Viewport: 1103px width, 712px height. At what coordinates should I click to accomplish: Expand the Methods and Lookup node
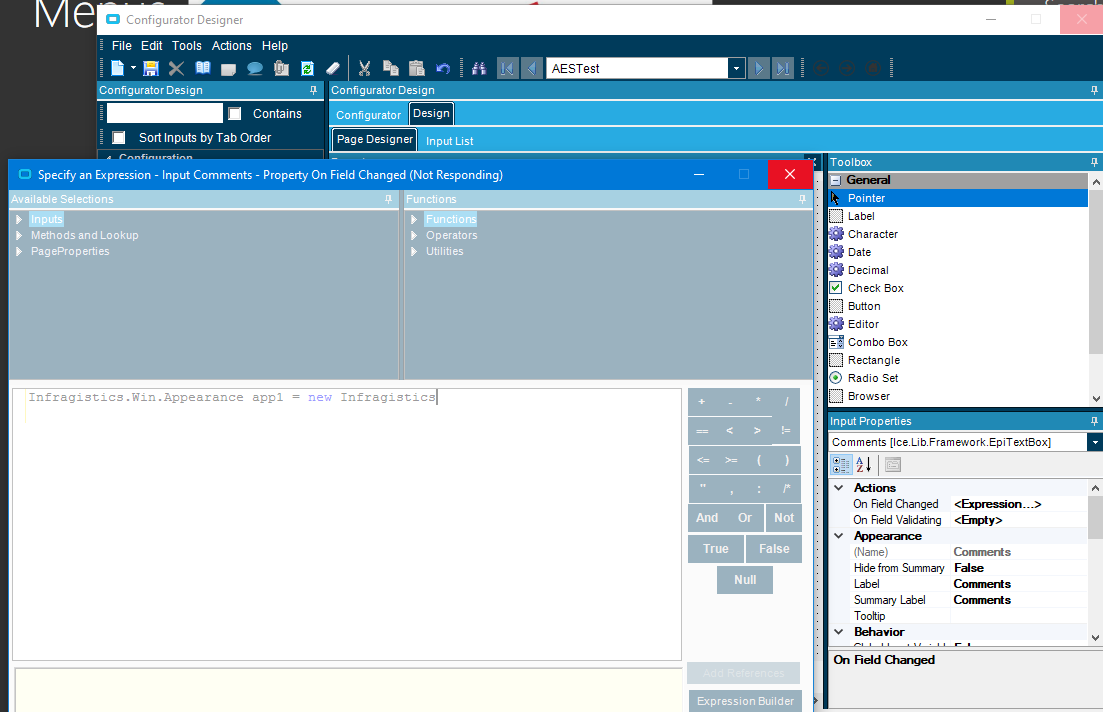[19, 235]
